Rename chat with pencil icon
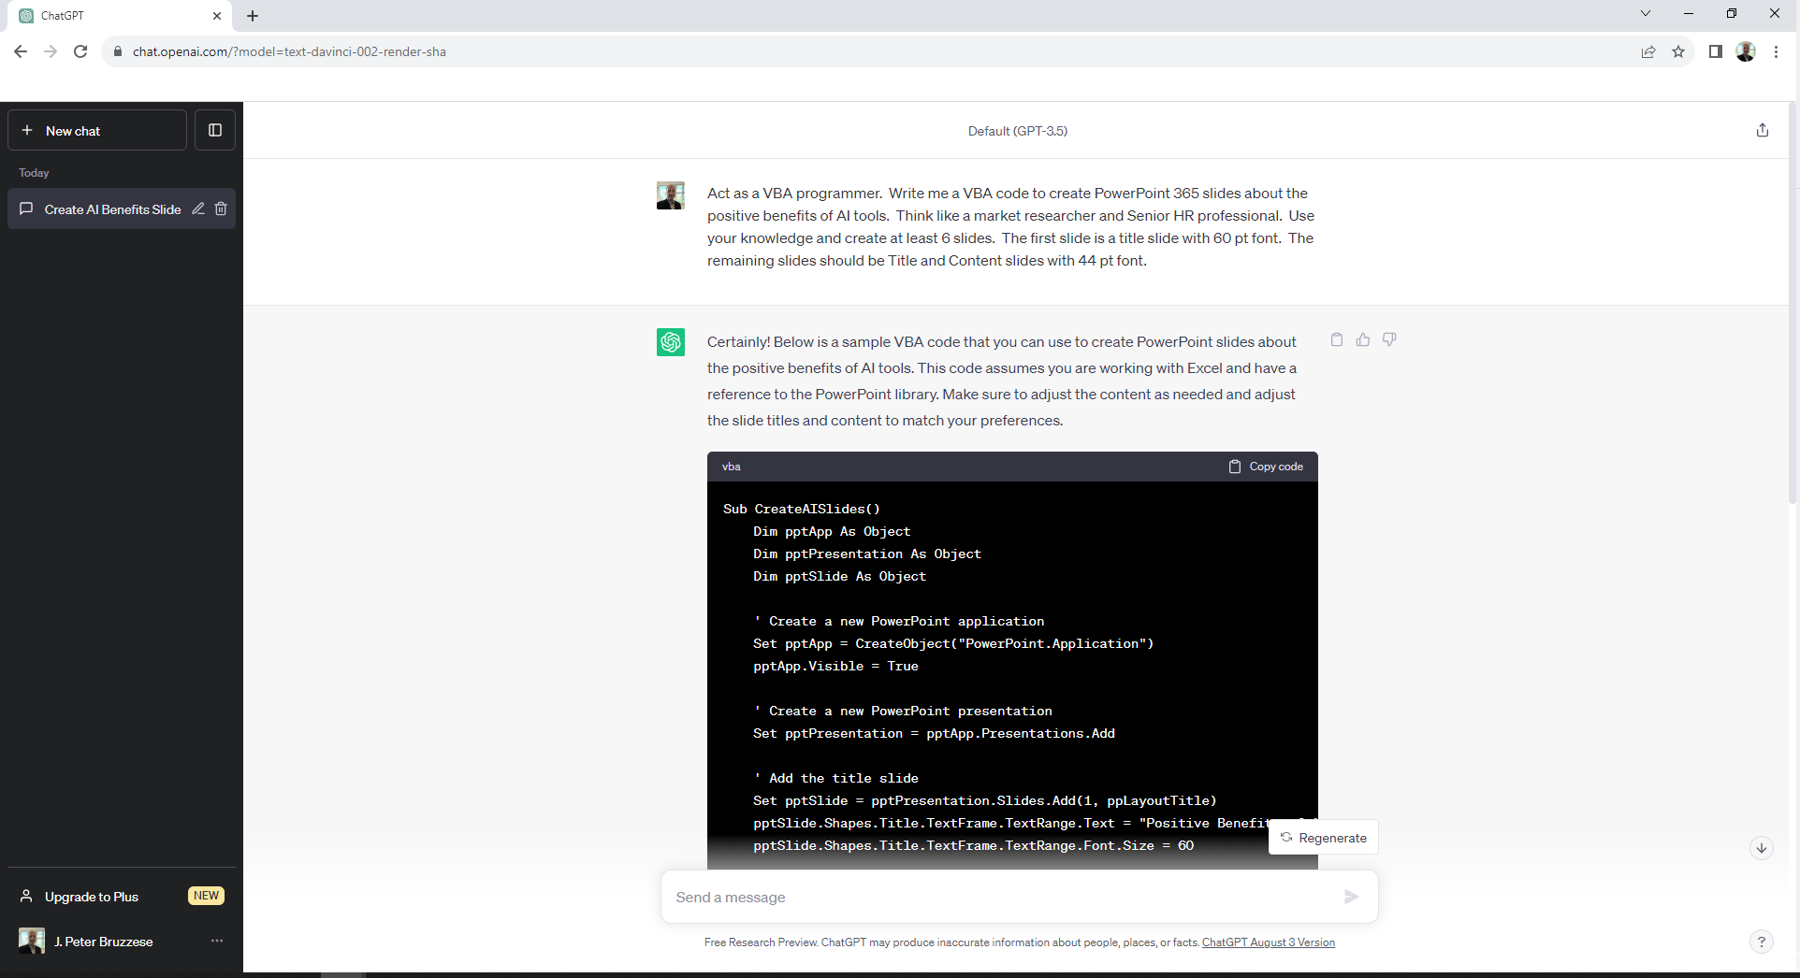 coord(198,209)
